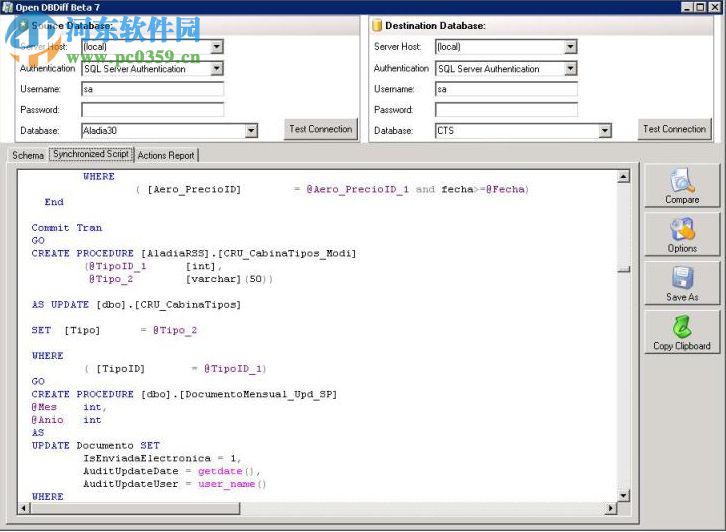Image resolution: width=726 pixels, height=532 pixels.
Task: Click the Destination Database heading
Action: click(435, 26)
